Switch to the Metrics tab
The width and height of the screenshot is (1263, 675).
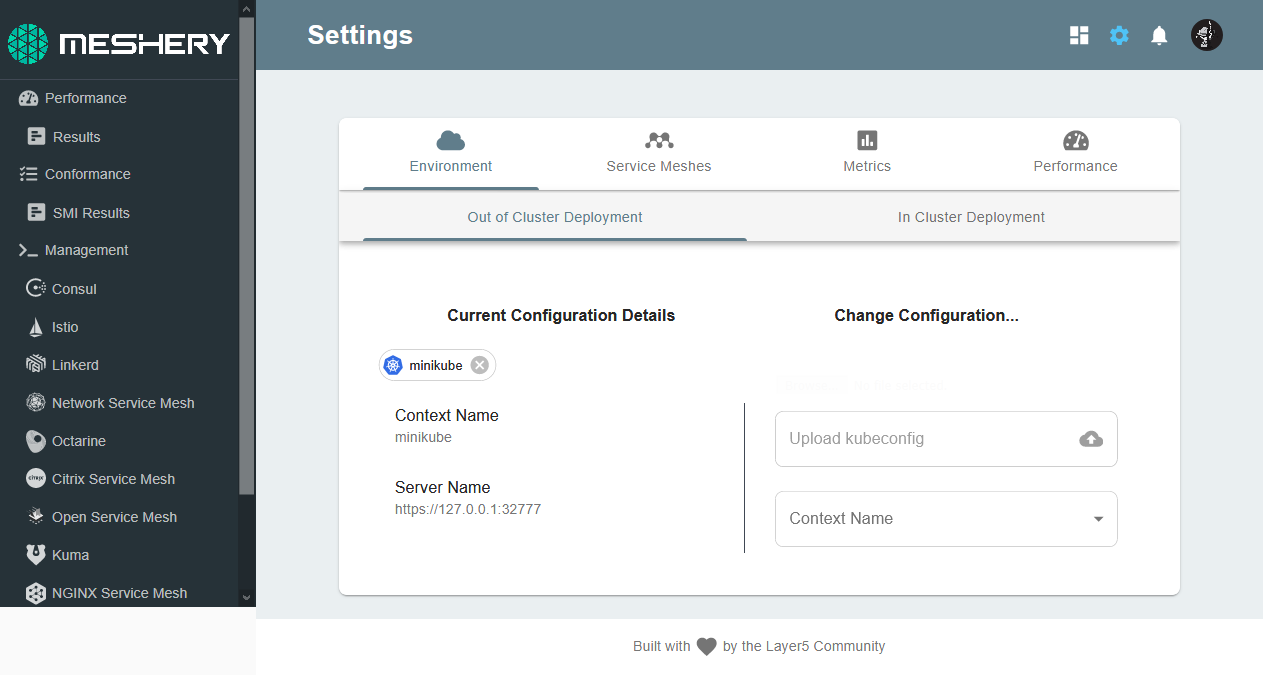[x=867, y=153]
